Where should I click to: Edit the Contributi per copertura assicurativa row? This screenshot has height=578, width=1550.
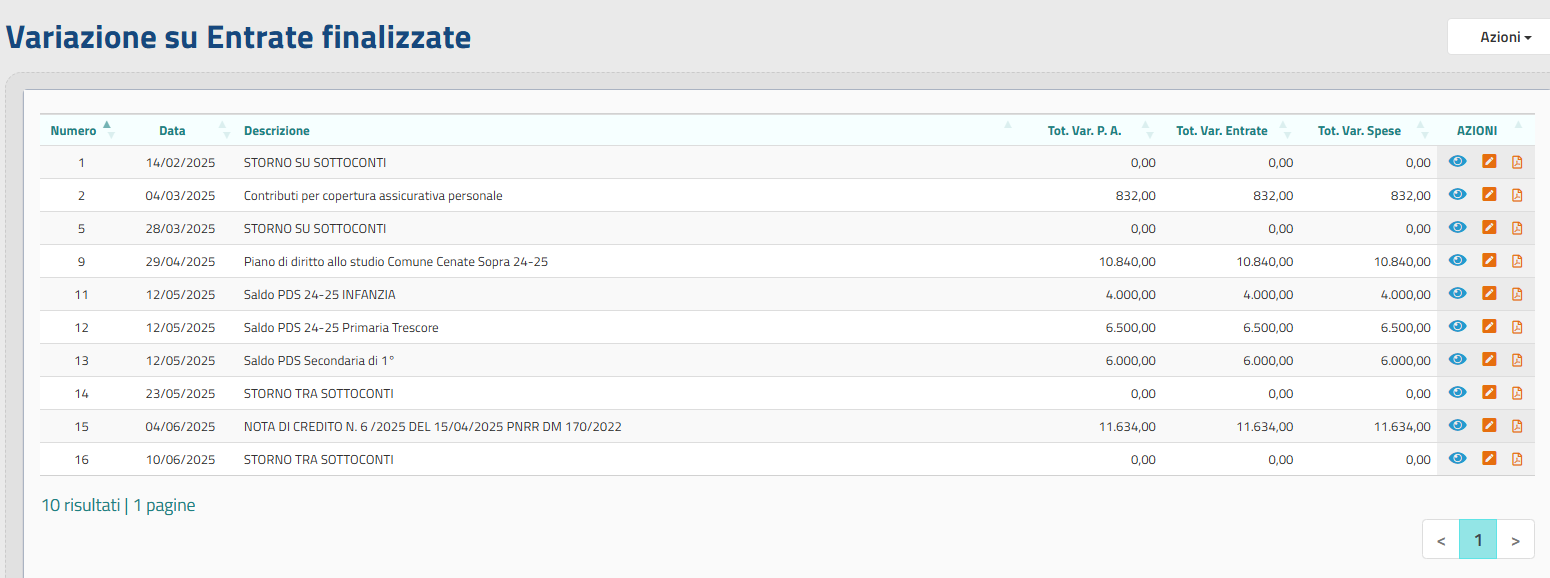point(1489,195)
